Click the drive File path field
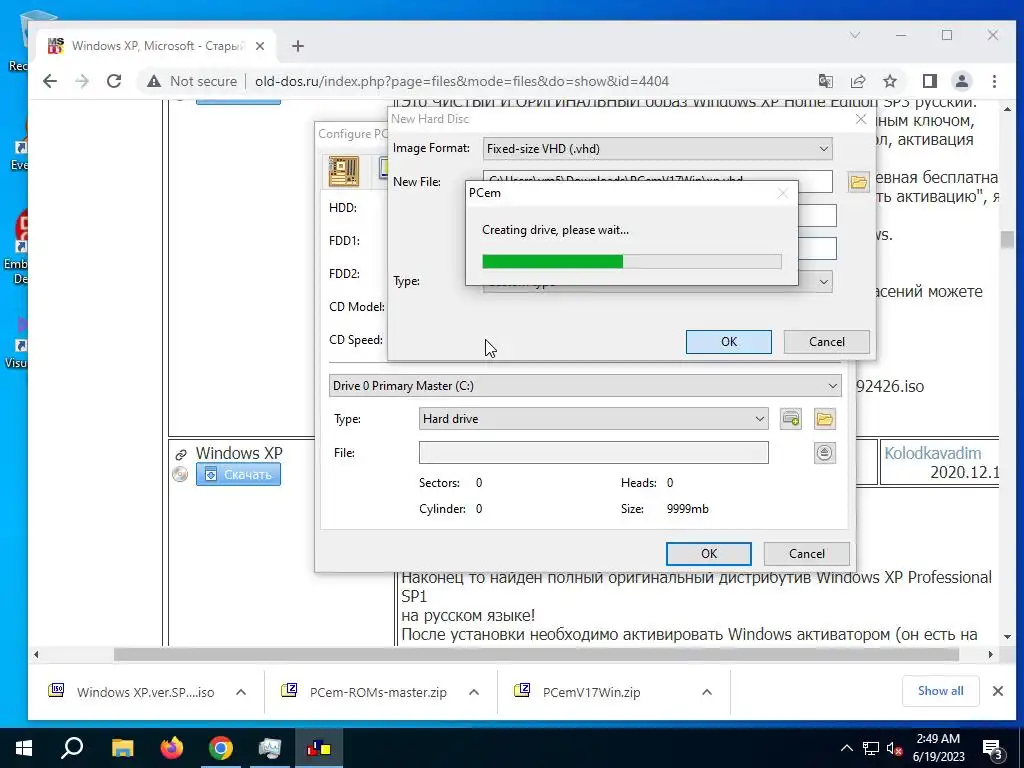 pos(594,453)
